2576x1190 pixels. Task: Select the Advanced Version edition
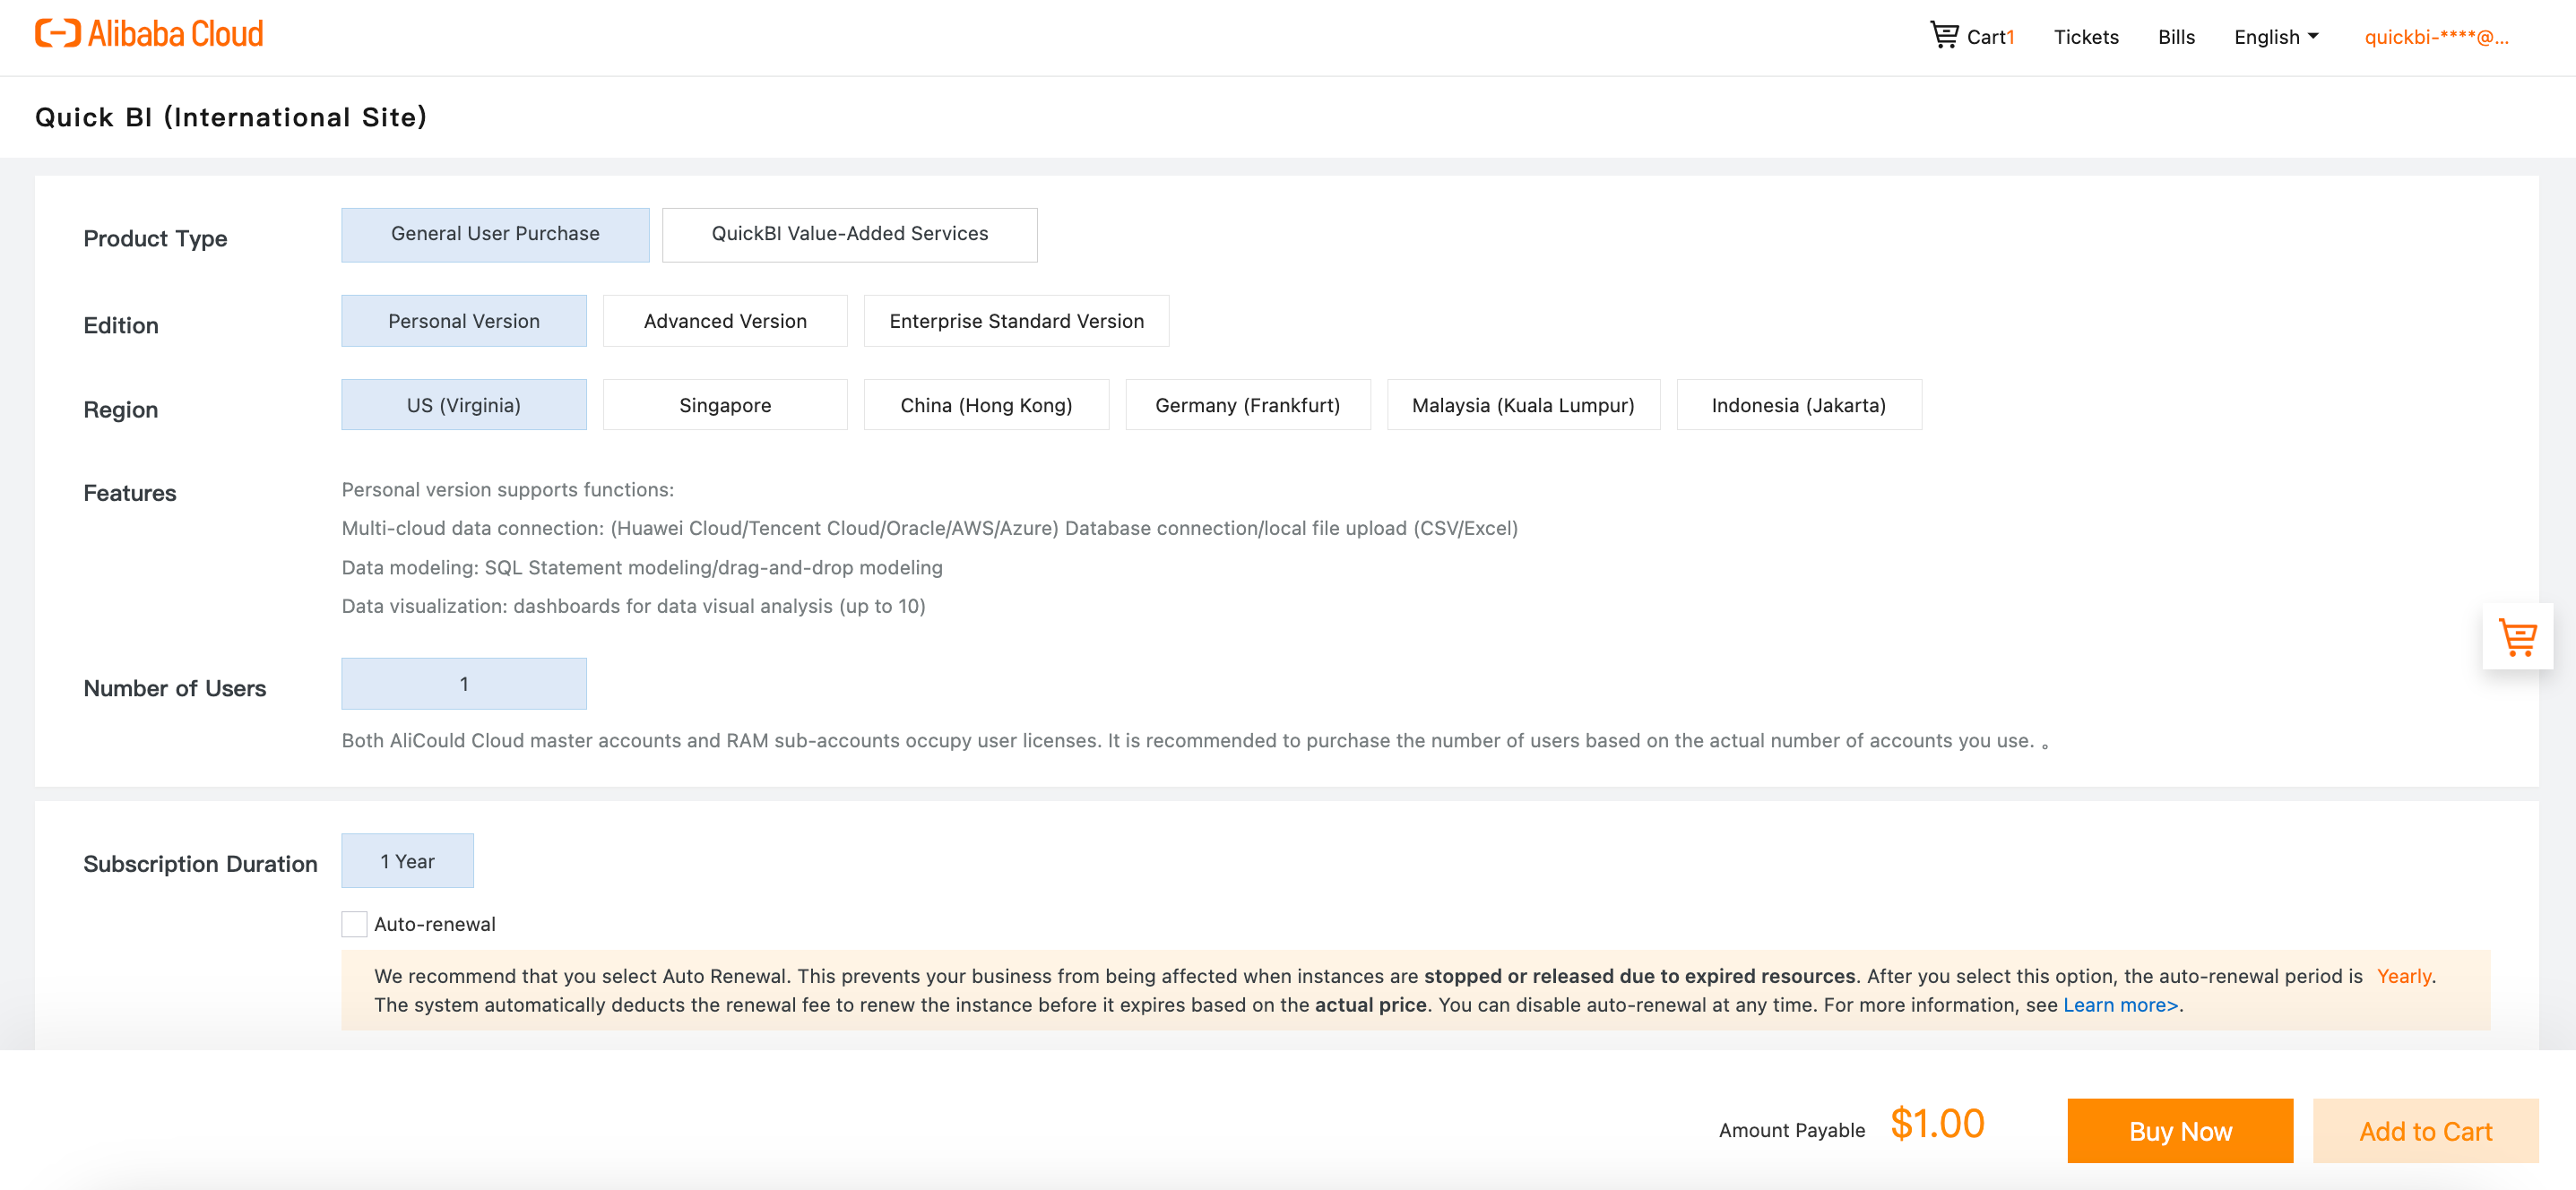724,321
